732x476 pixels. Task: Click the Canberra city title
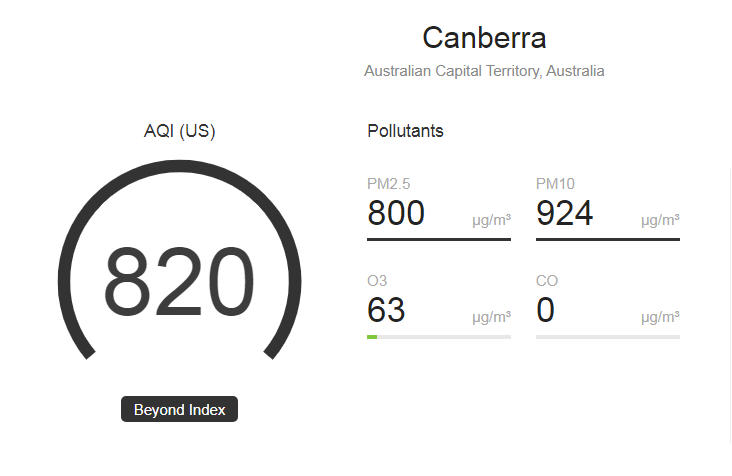[x=484, y=38]
